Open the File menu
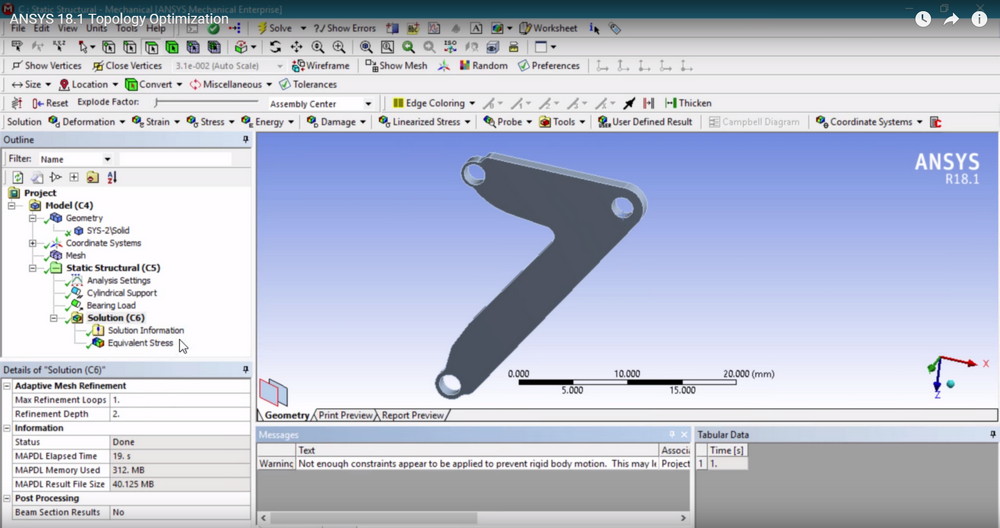This screenshot has height=528, width=1000. tap(18, 28)
